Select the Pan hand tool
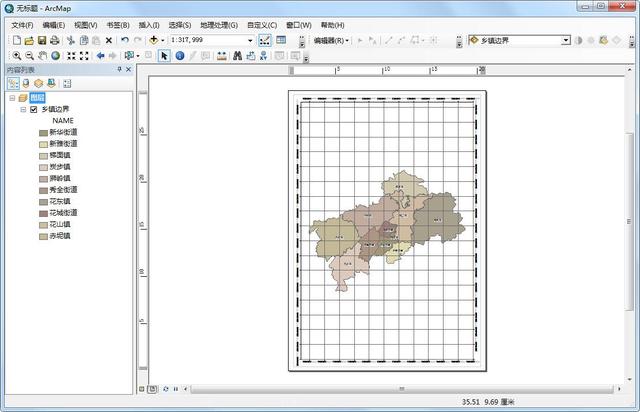 [42, 56]
